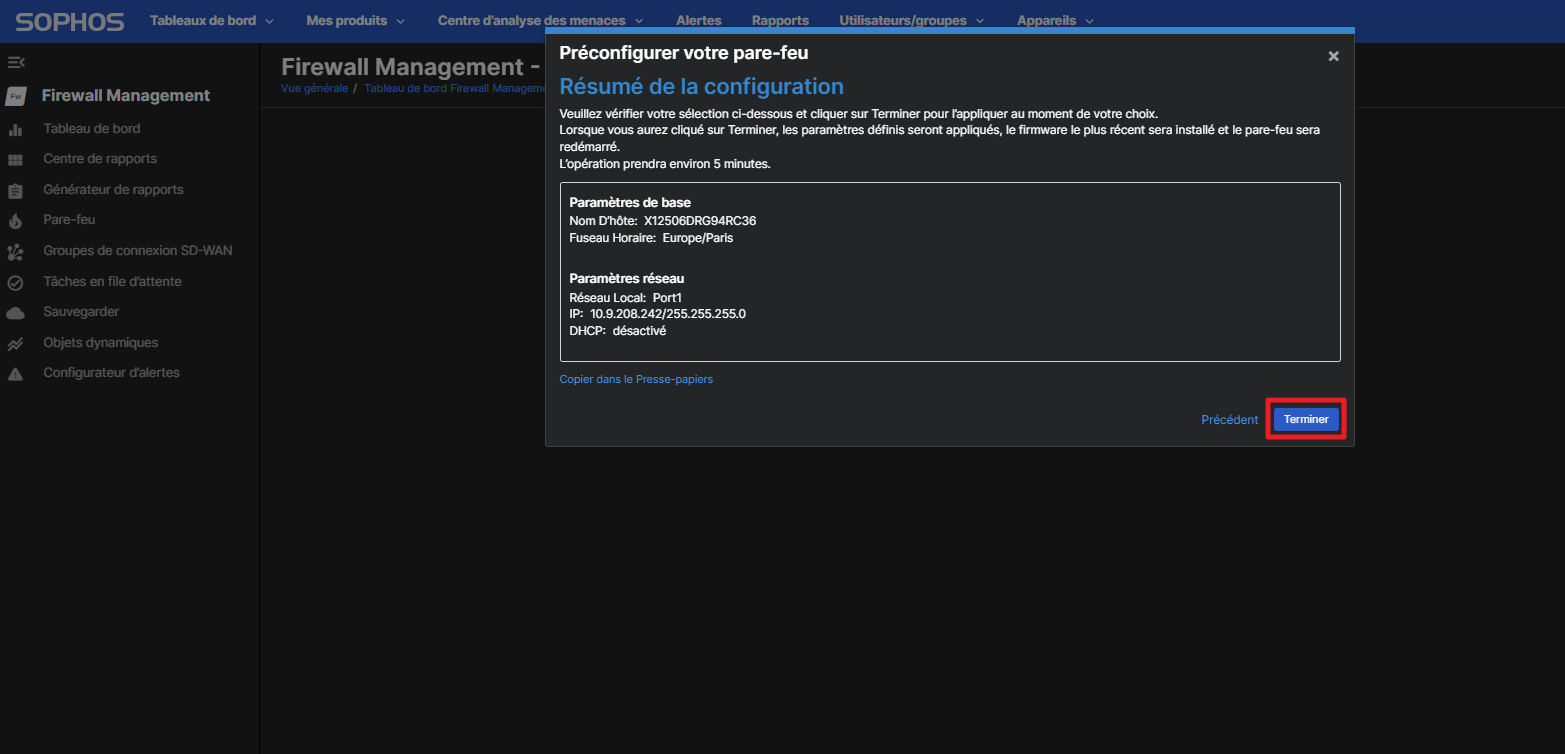
Task: Open Configurateur d'alertes in sidebar
Action: (112, 372)
